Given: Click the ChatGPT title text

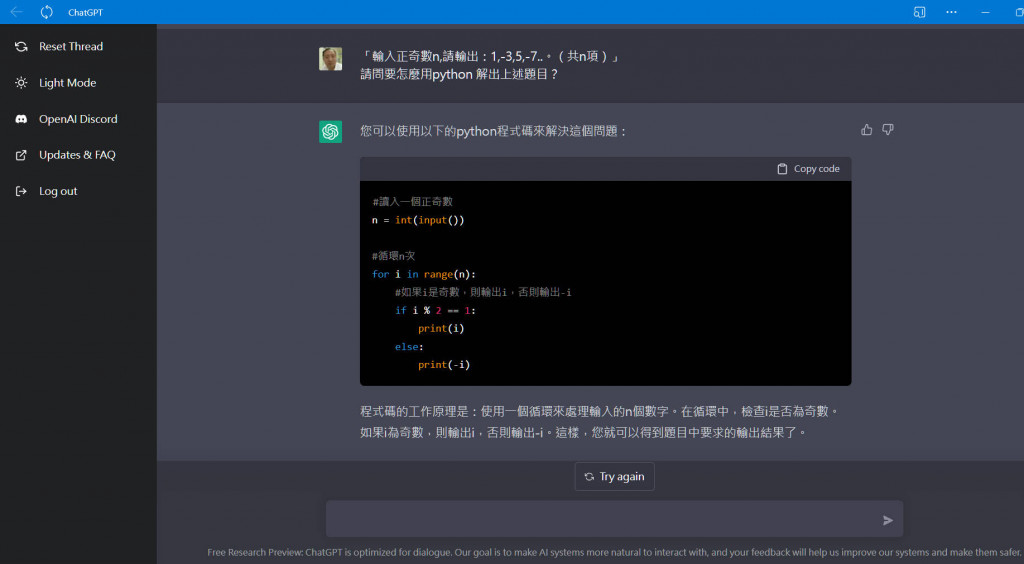Looking at the screenshot, I should point(86,12).
